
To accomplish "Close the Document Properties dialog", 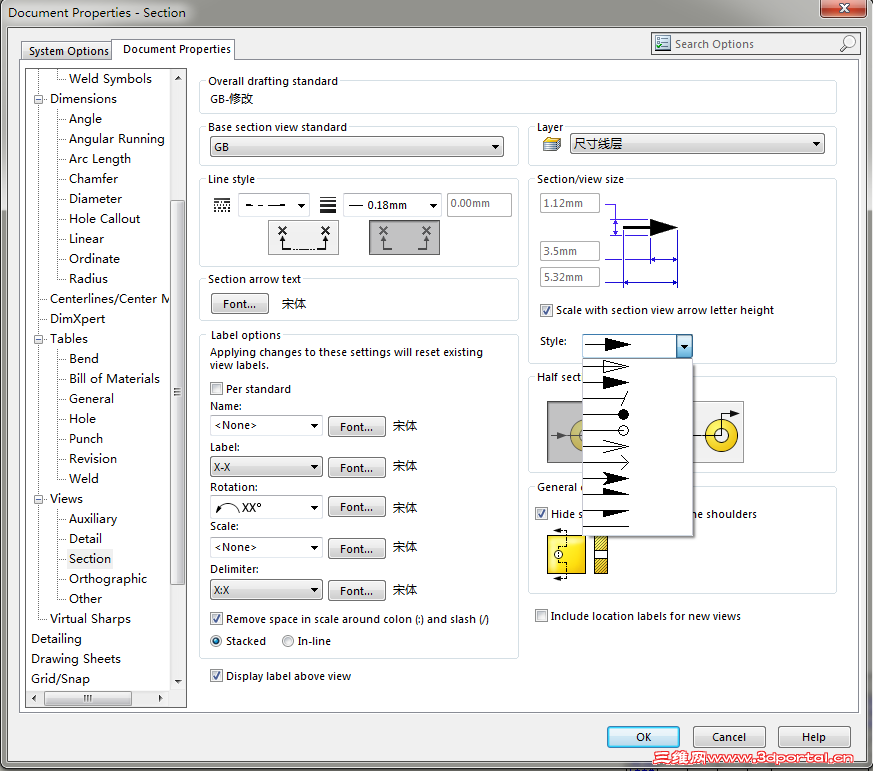I will click(x=843, y=8).
